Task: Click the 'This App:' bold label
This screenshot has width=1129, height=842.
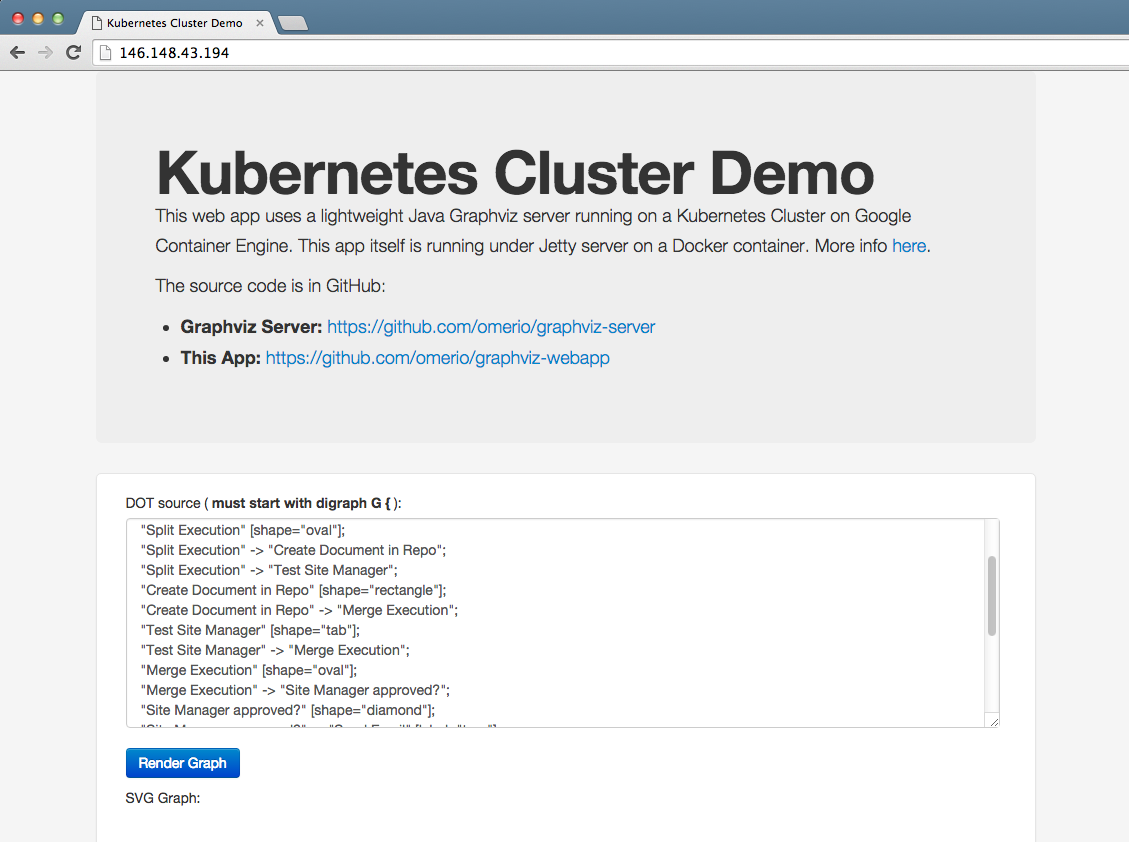Action: click(x=220, y=358)
